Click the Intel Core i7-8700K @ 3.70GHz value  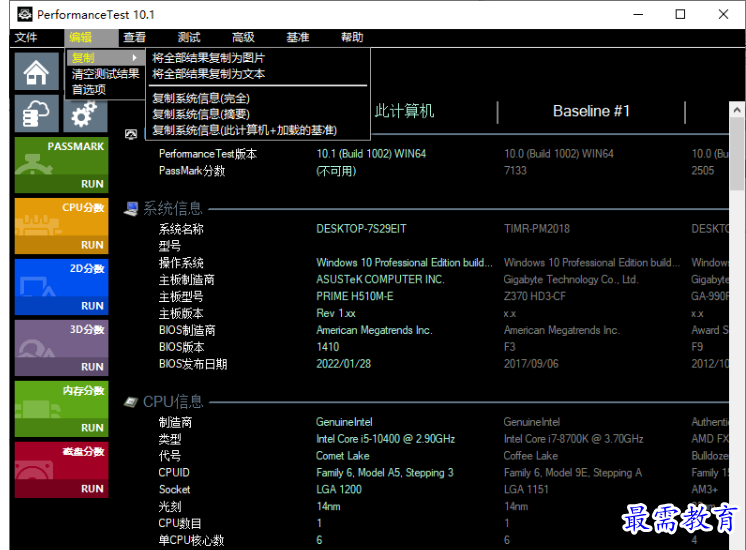click(573, 439)
